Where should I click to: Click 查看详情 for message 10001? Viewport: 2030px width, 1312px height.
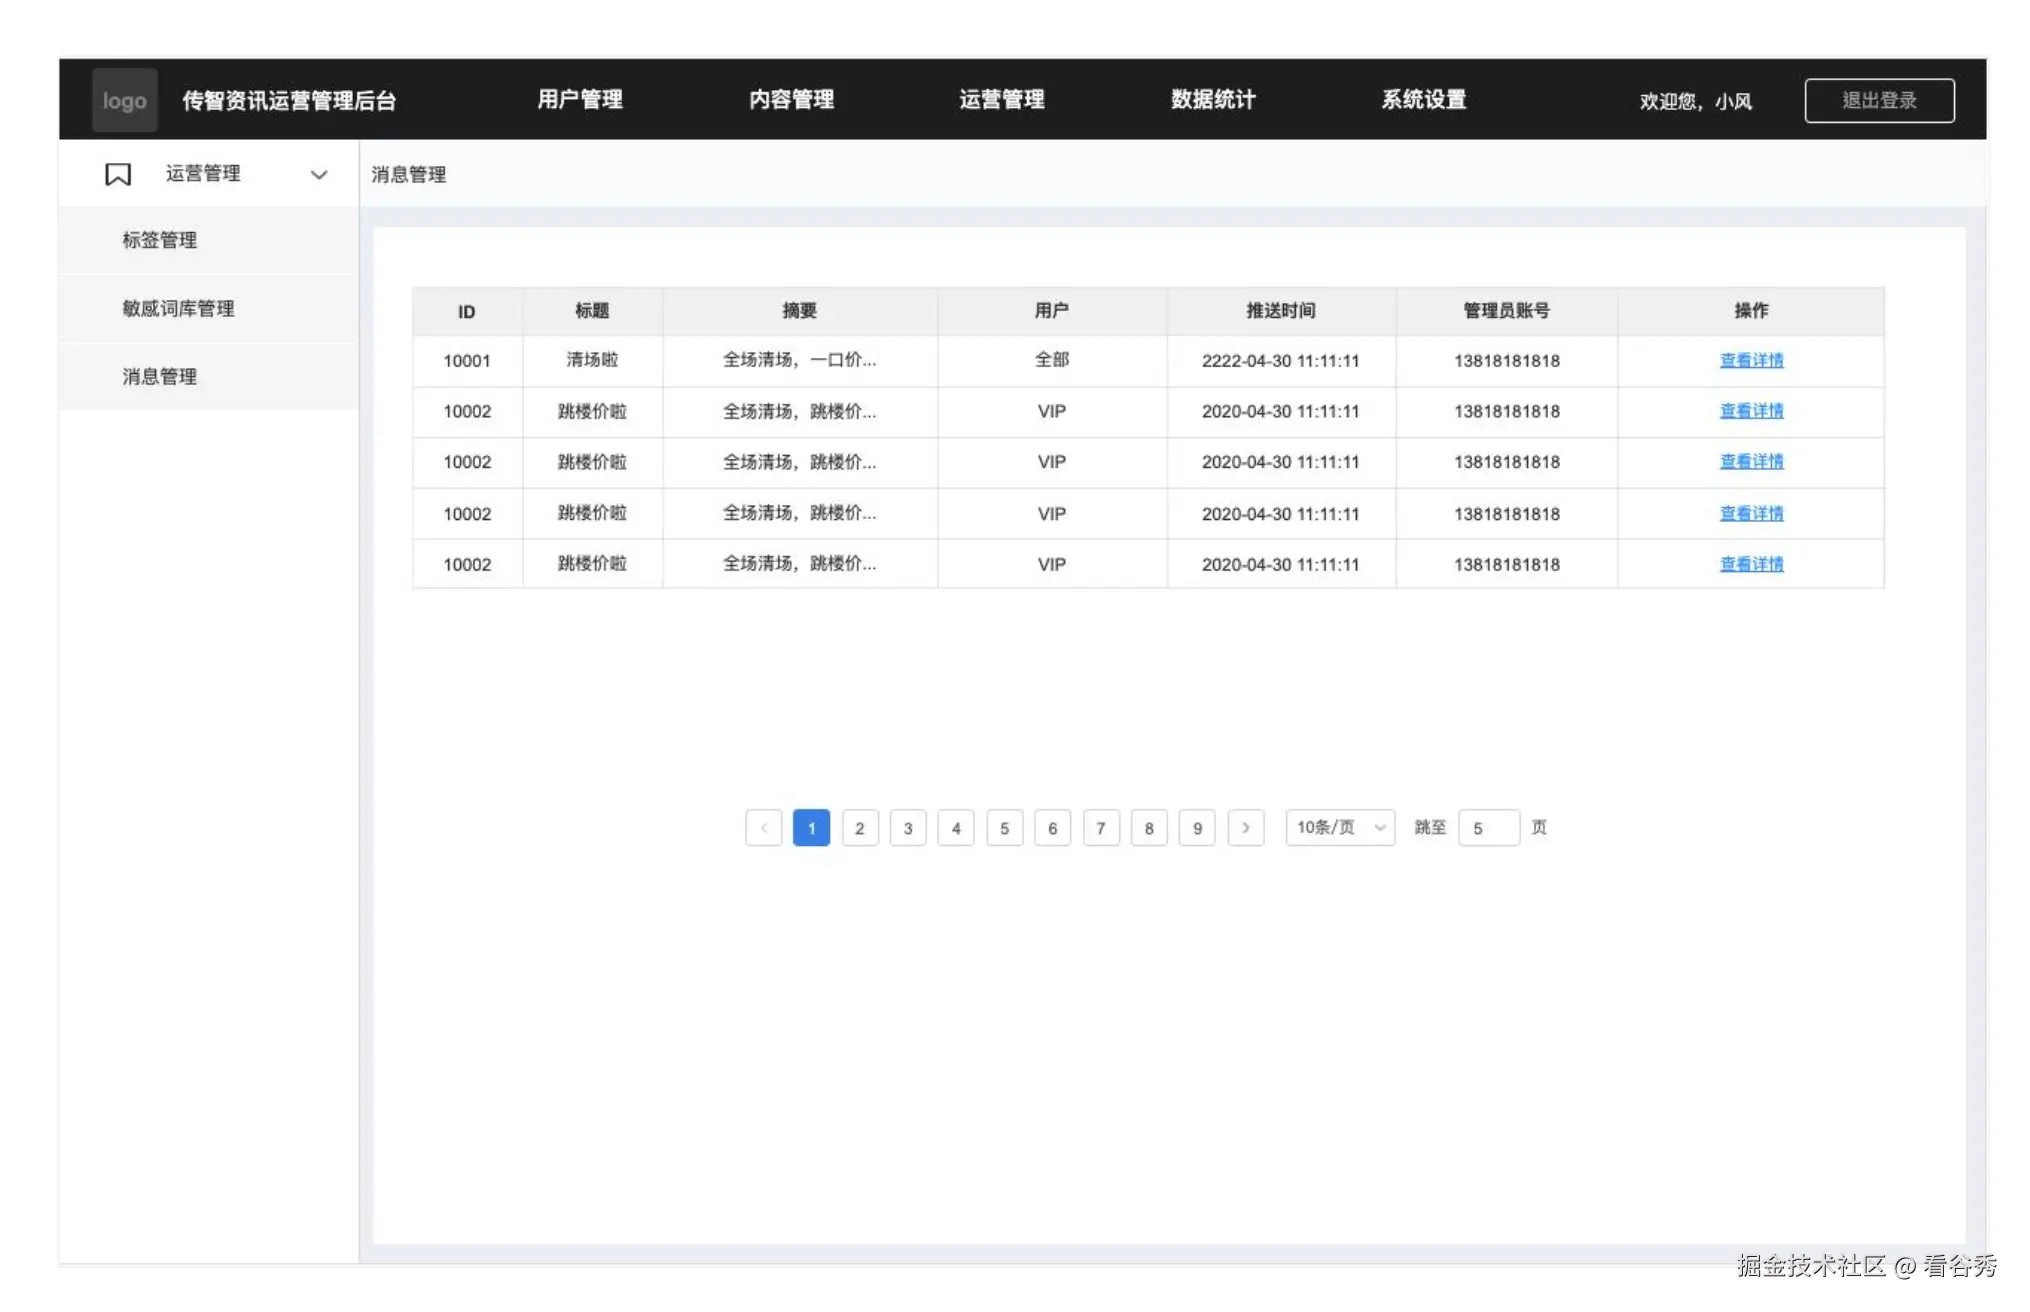pos(1751,361)
